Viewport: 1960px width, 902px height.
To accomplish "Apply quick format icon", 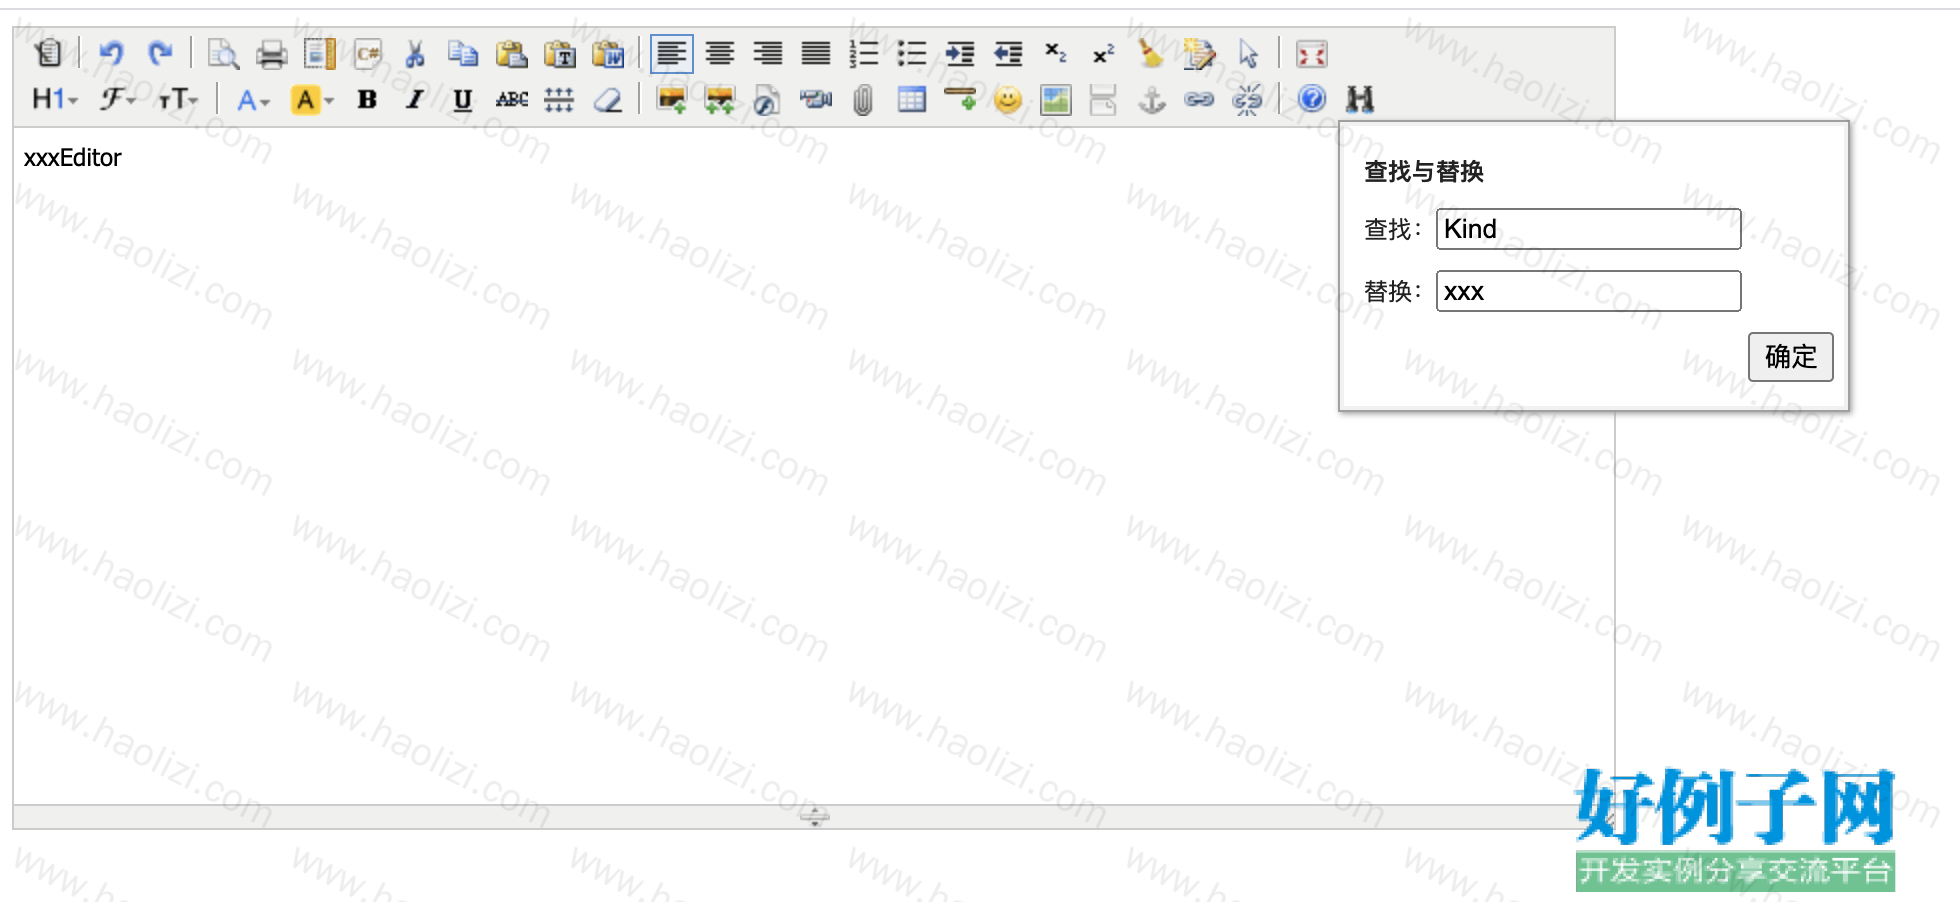I will [1199, 53].
